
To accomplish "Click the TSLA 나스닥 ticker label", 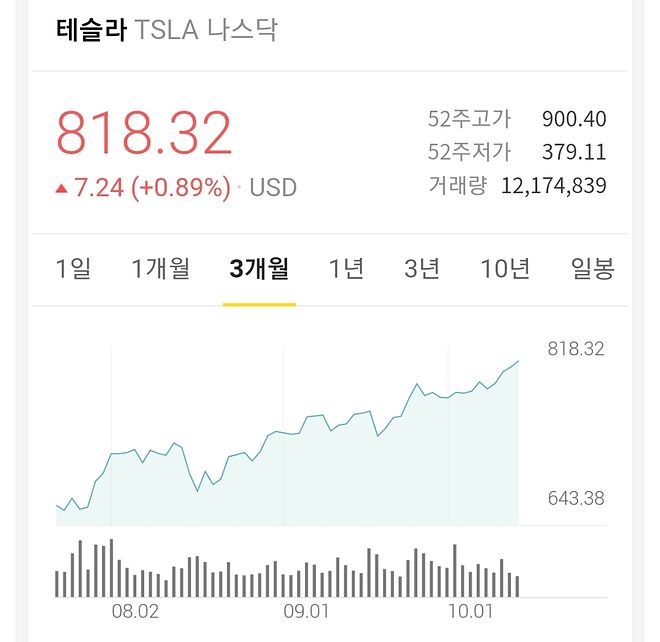I will coord(205,30).
